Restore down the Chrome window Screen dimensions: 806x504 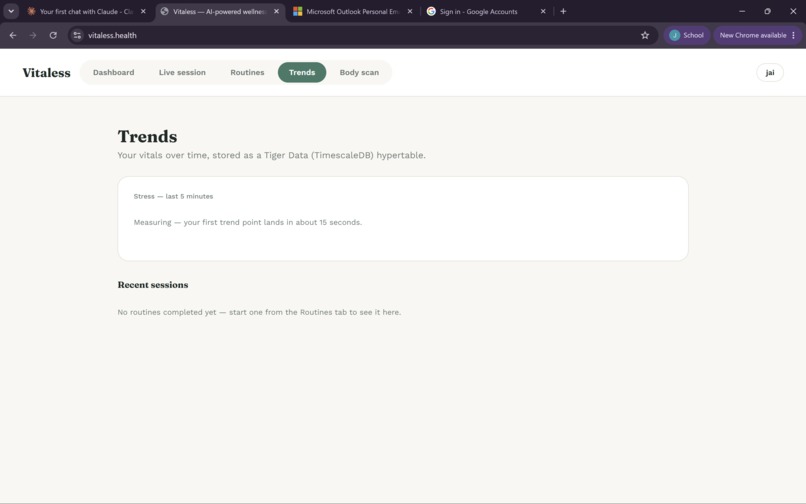(x=767, y=11)
